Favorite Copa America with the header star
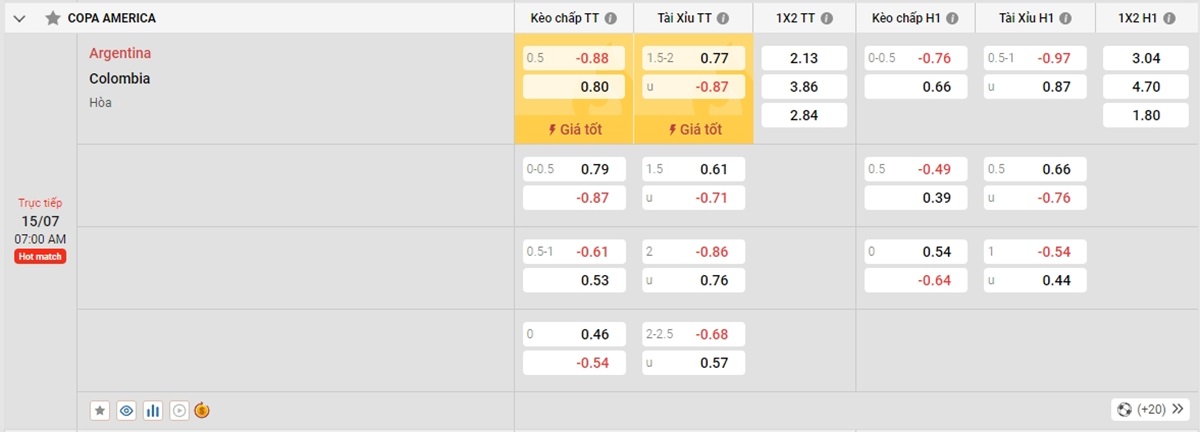The width and height of the screenshot is (1200, 432). tap(52, 18)
